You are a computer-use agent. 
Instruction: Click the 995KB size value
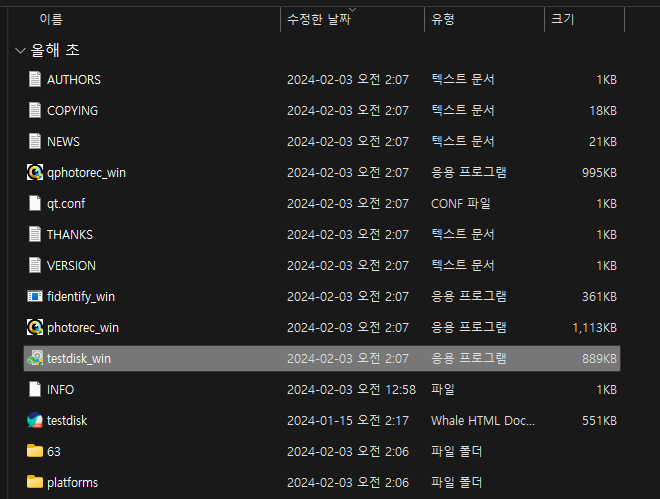click(x=599, y=173)
